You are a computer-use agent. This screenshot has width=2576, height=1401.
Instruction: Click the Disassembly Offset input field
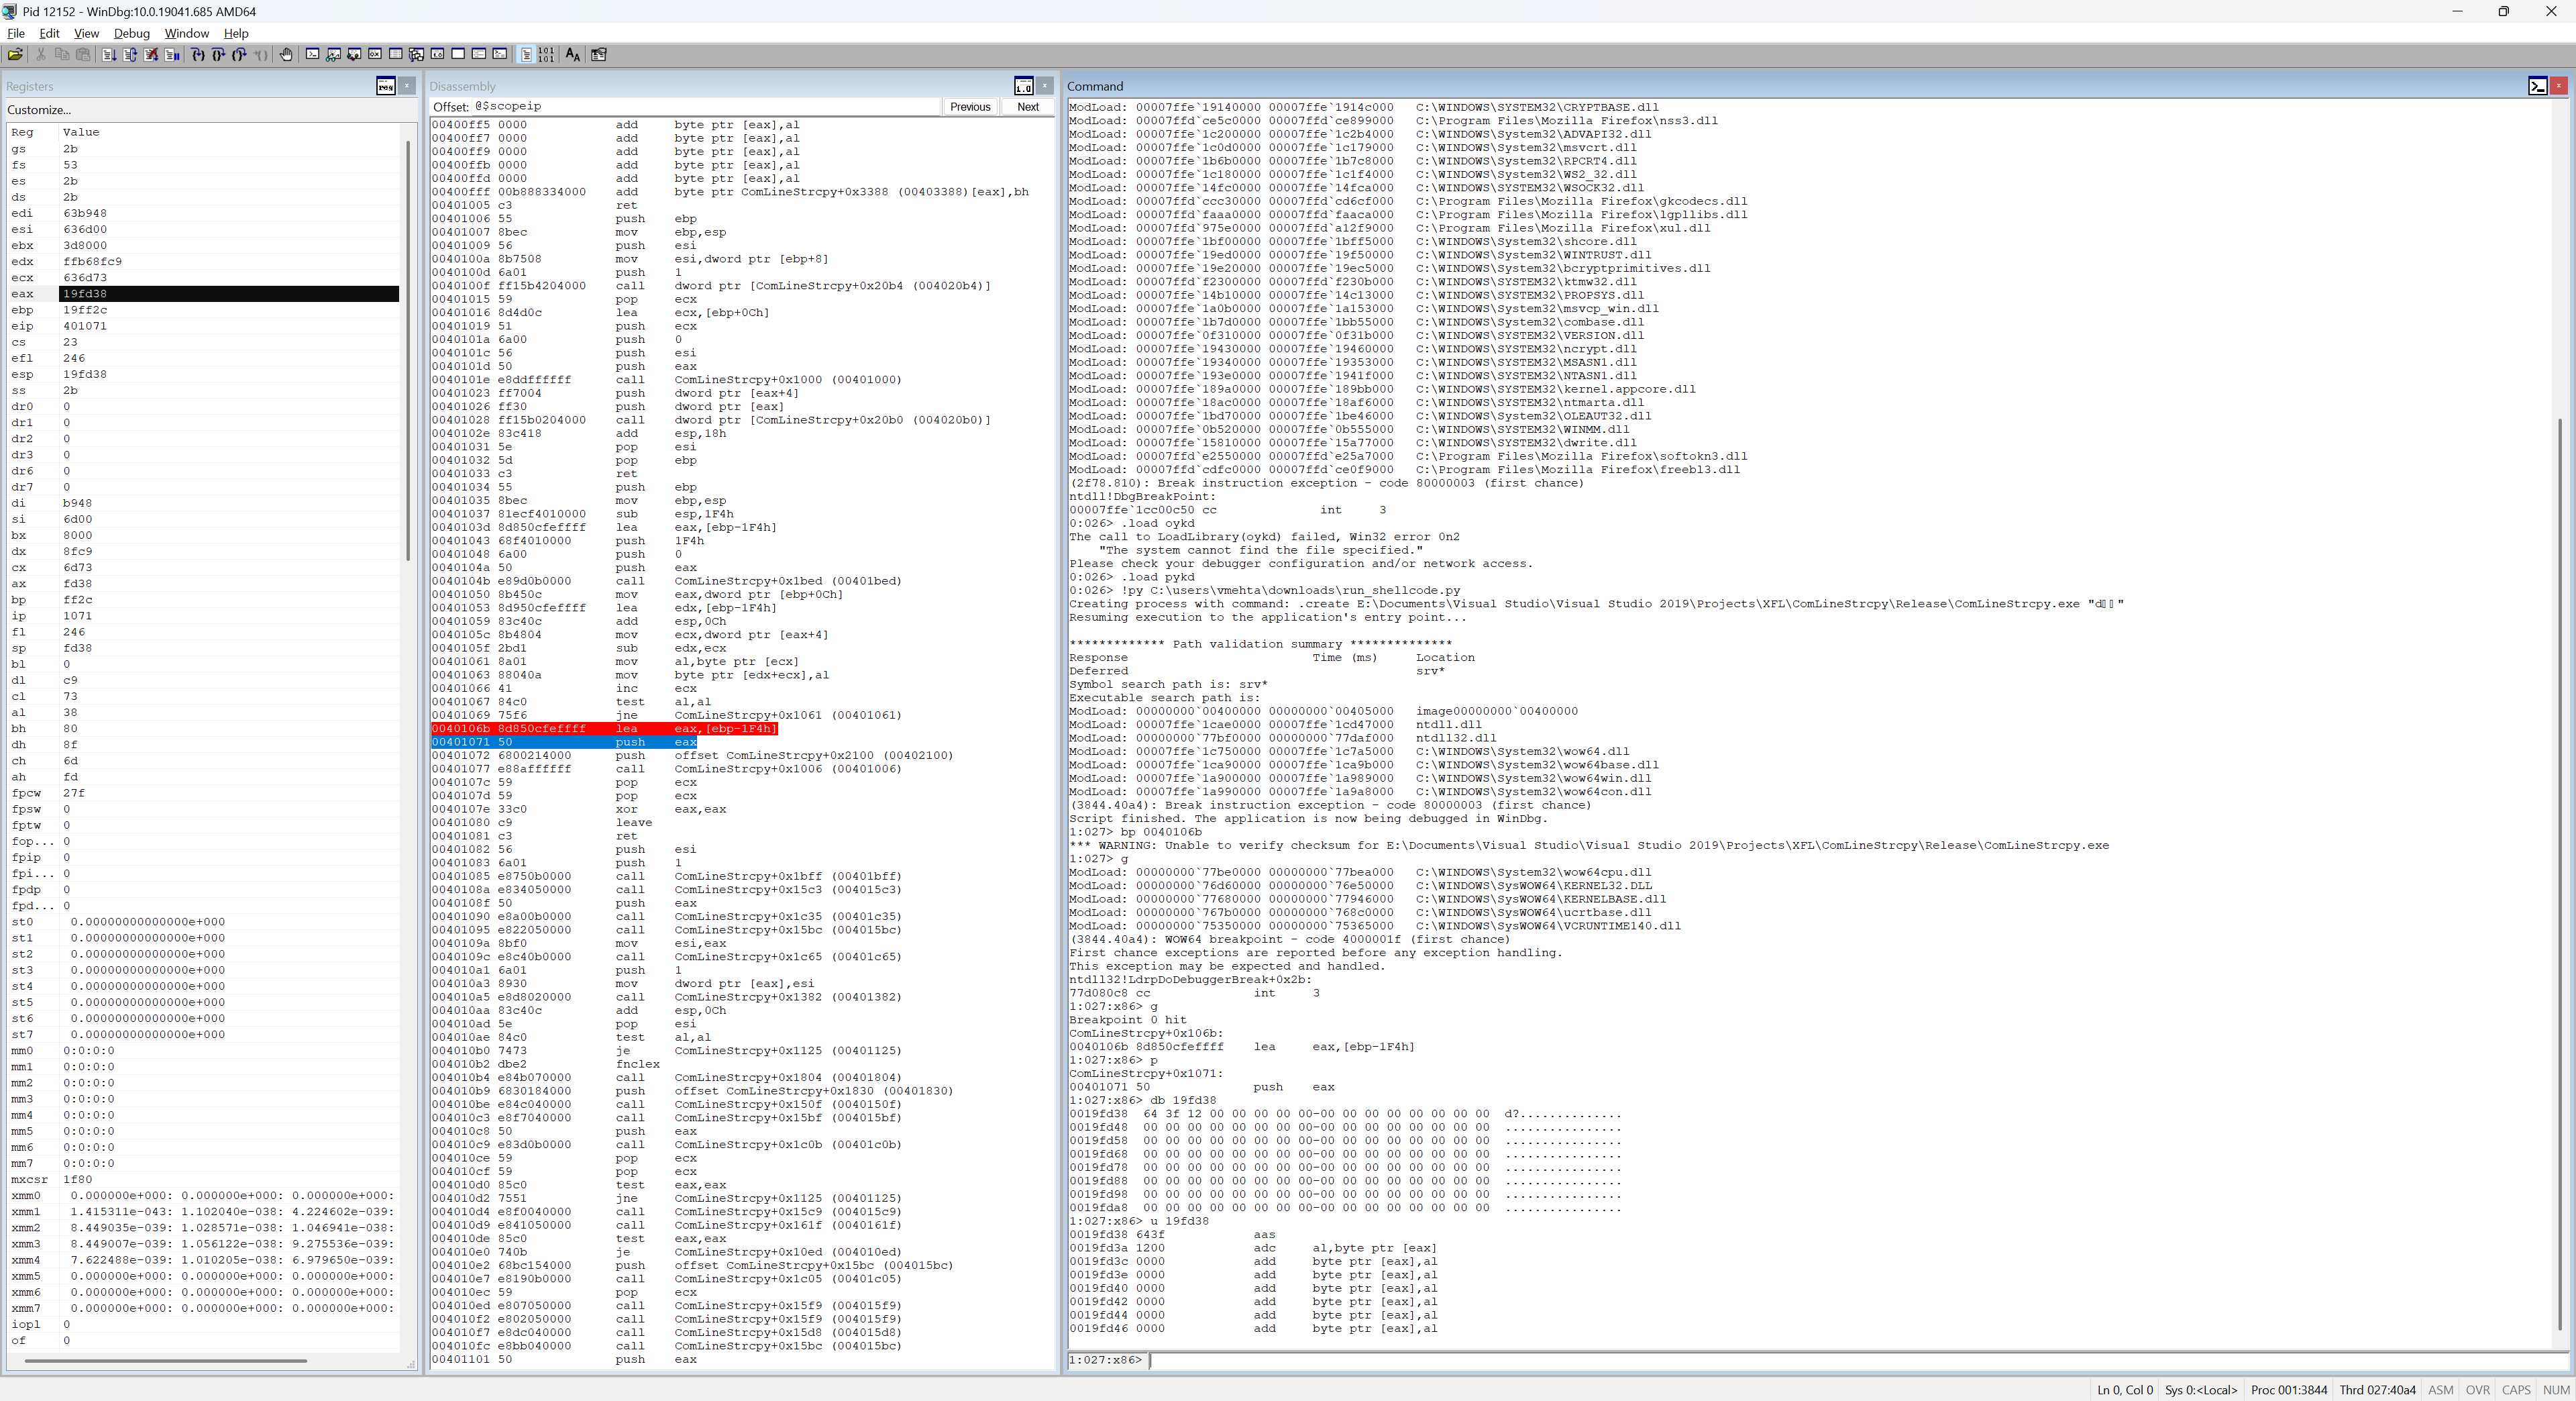click(700, 106)
